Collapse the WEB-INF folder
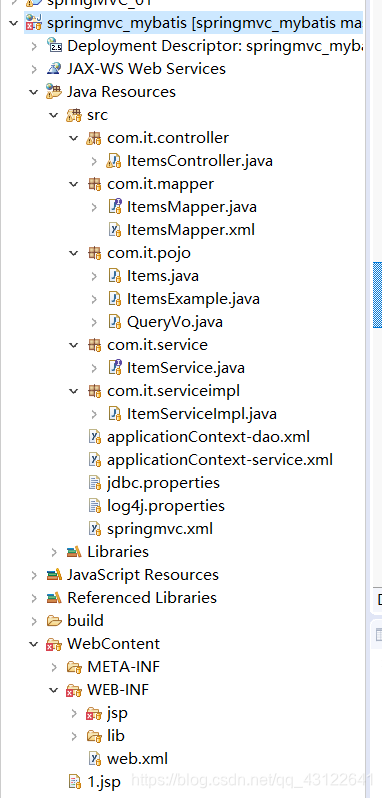This screenshot has height=798, width=382. coord(54,690)
